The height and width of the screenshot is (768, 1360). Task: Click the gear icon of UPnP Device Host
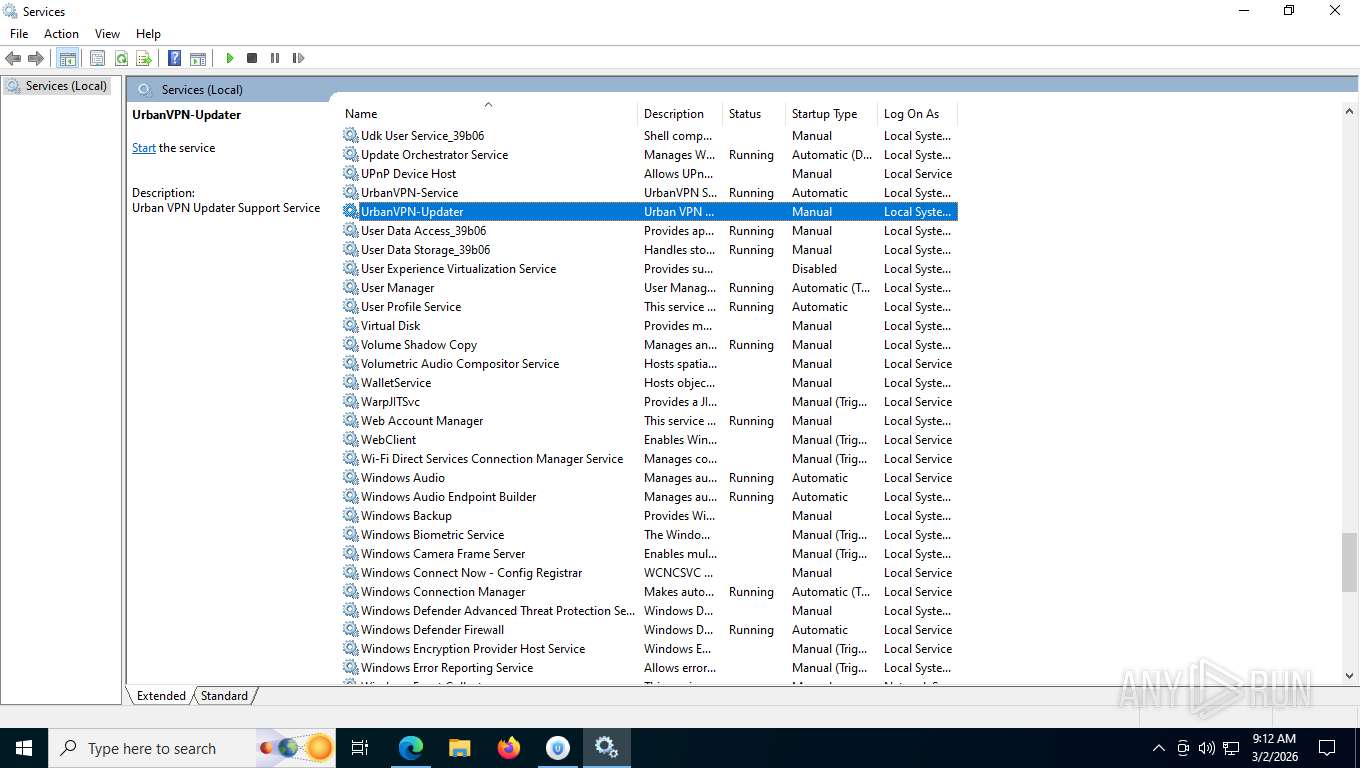pos(350,174)
